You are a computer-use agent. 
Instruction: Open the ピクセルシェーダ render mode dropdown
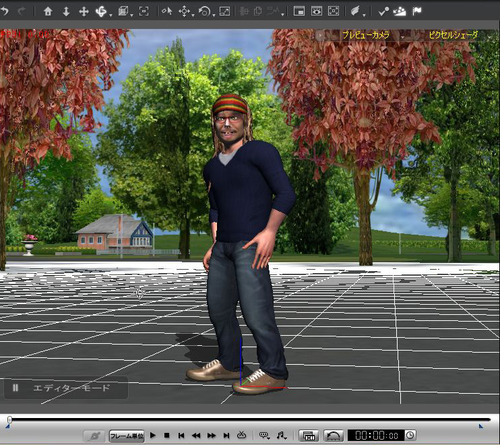coord(453,35)
